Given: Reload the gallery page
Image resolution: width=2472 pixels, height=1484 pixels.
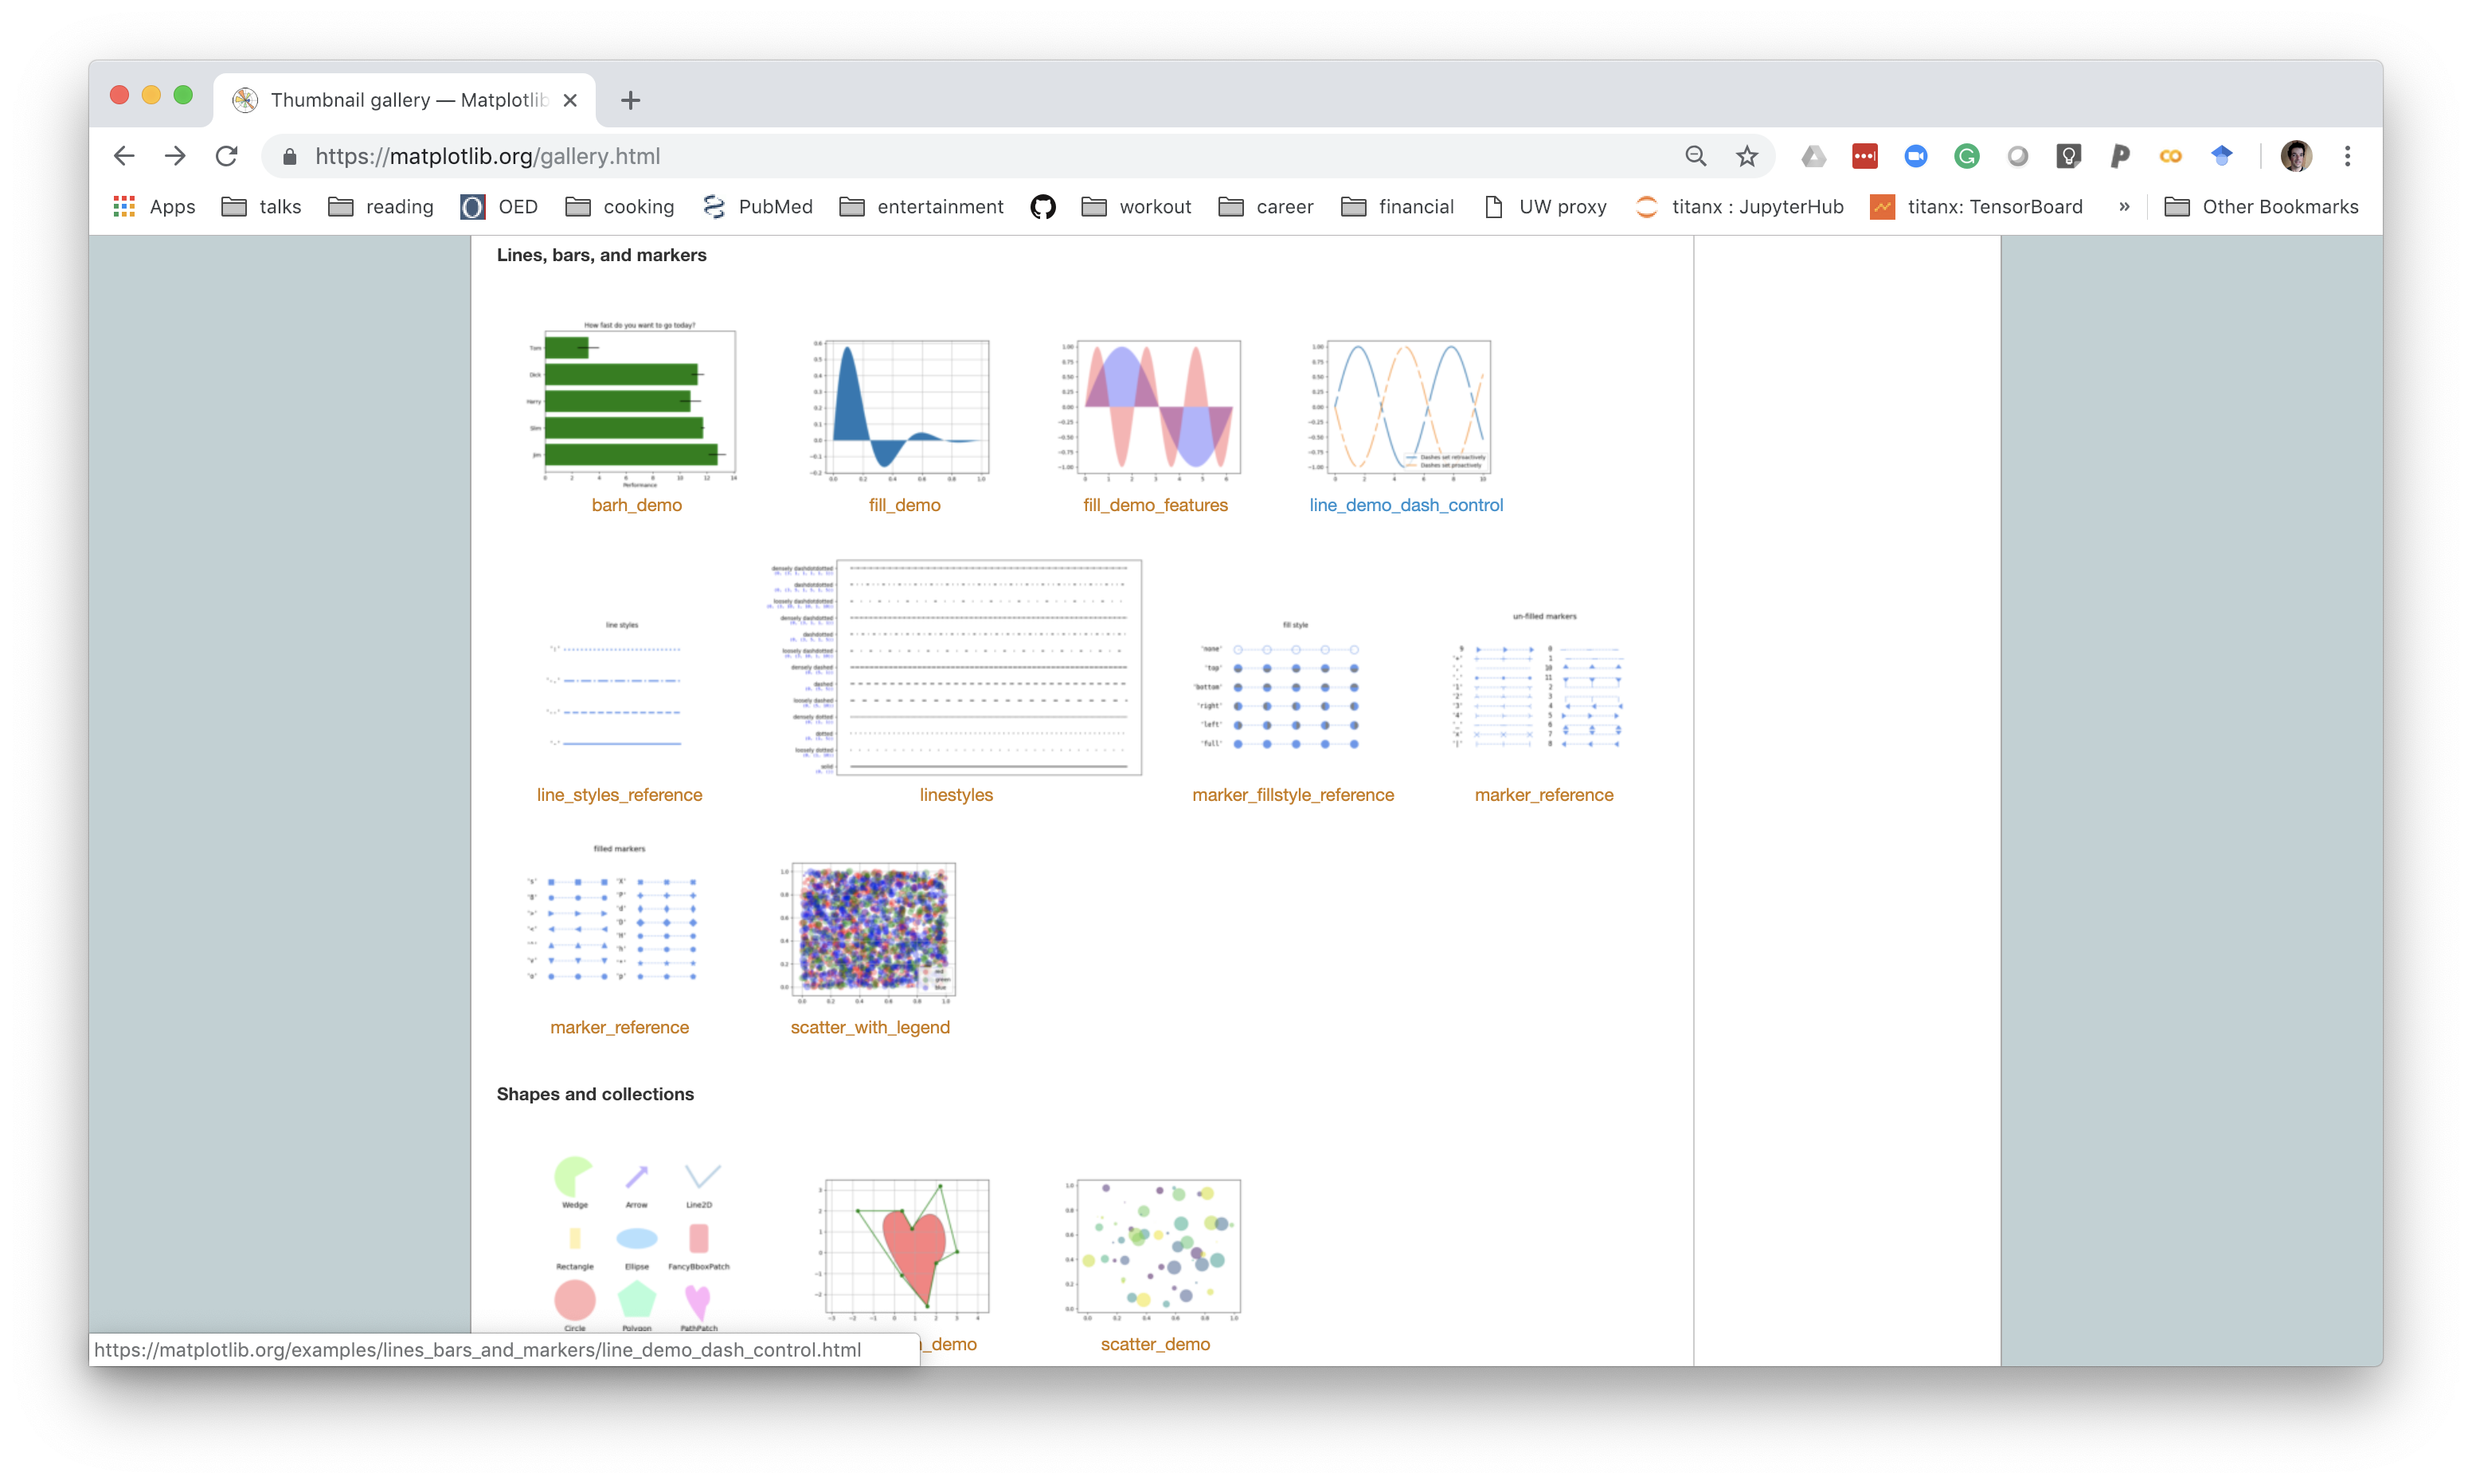Looking at the screenshot, I should (x=227, y=156).
